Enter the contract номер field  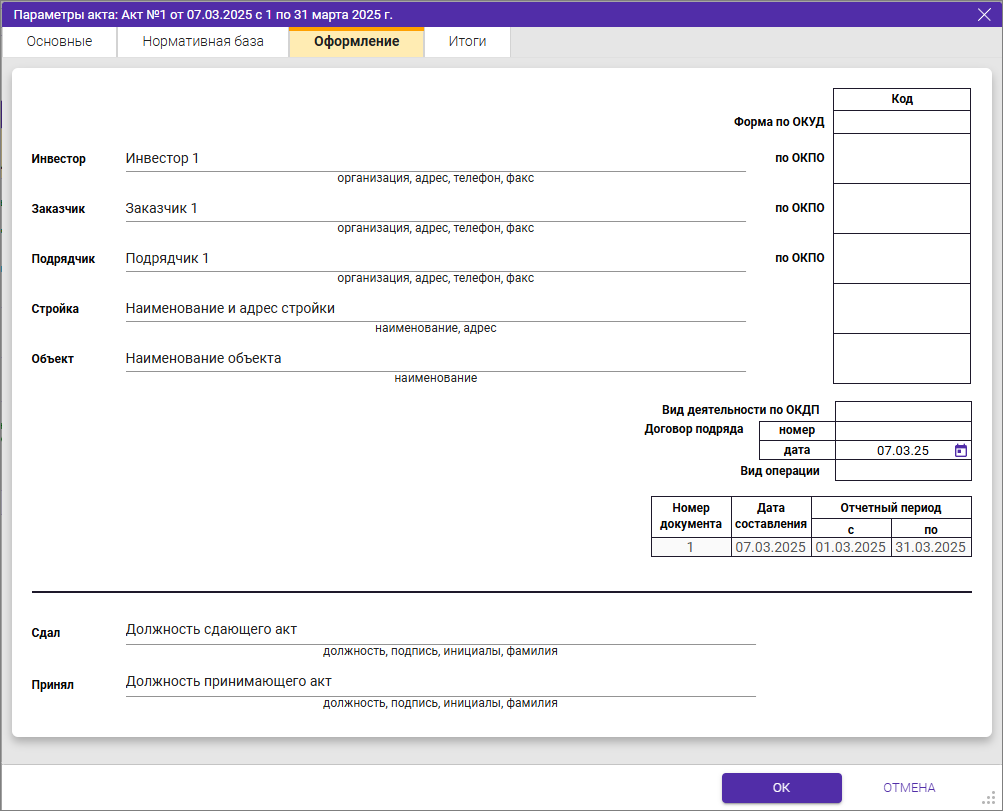click(902, 431)
